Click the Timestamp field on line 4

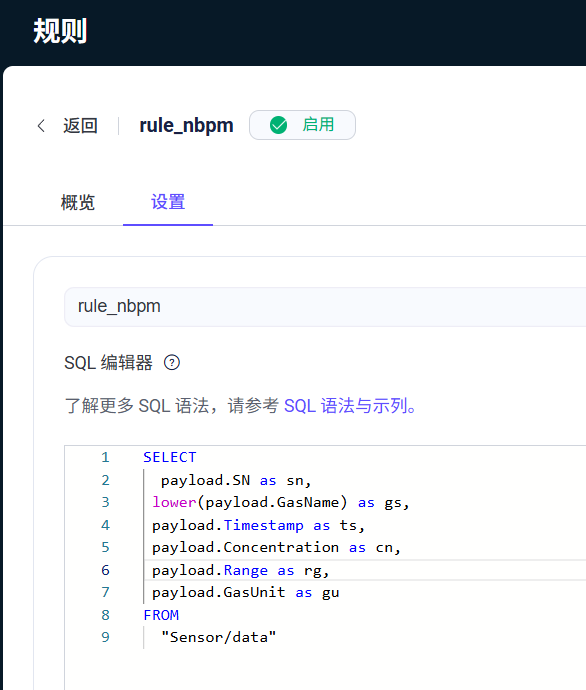pos(263,525)
